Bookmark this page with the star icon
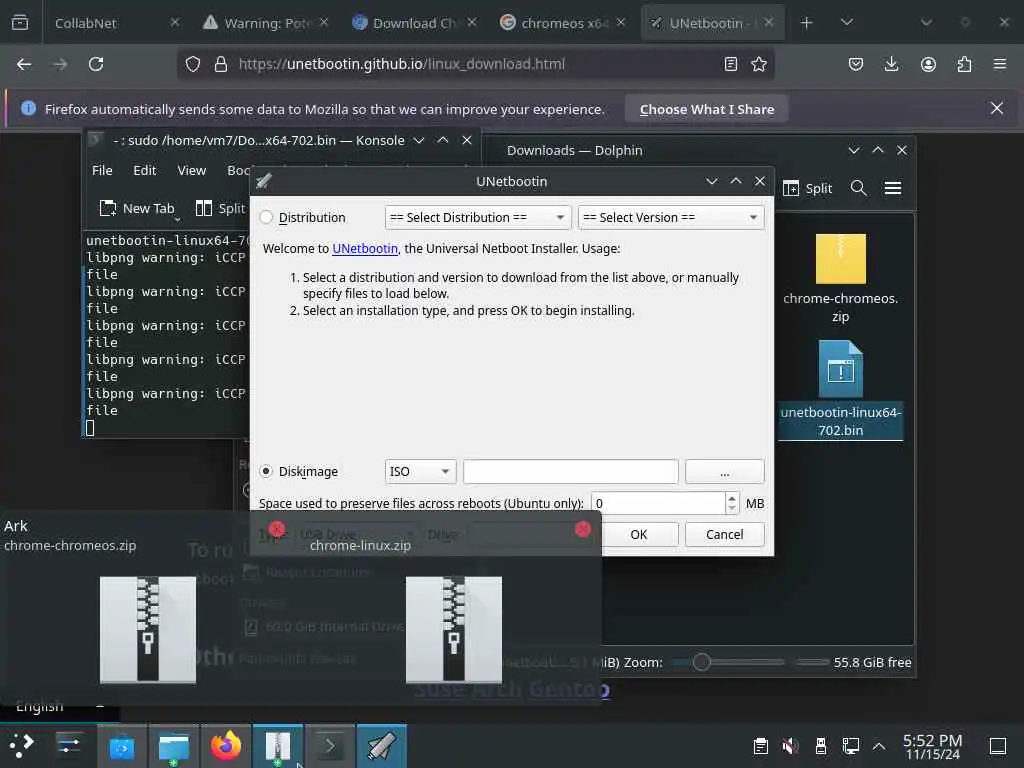This screenshot has width=1024, height=768. pos(759,64)
